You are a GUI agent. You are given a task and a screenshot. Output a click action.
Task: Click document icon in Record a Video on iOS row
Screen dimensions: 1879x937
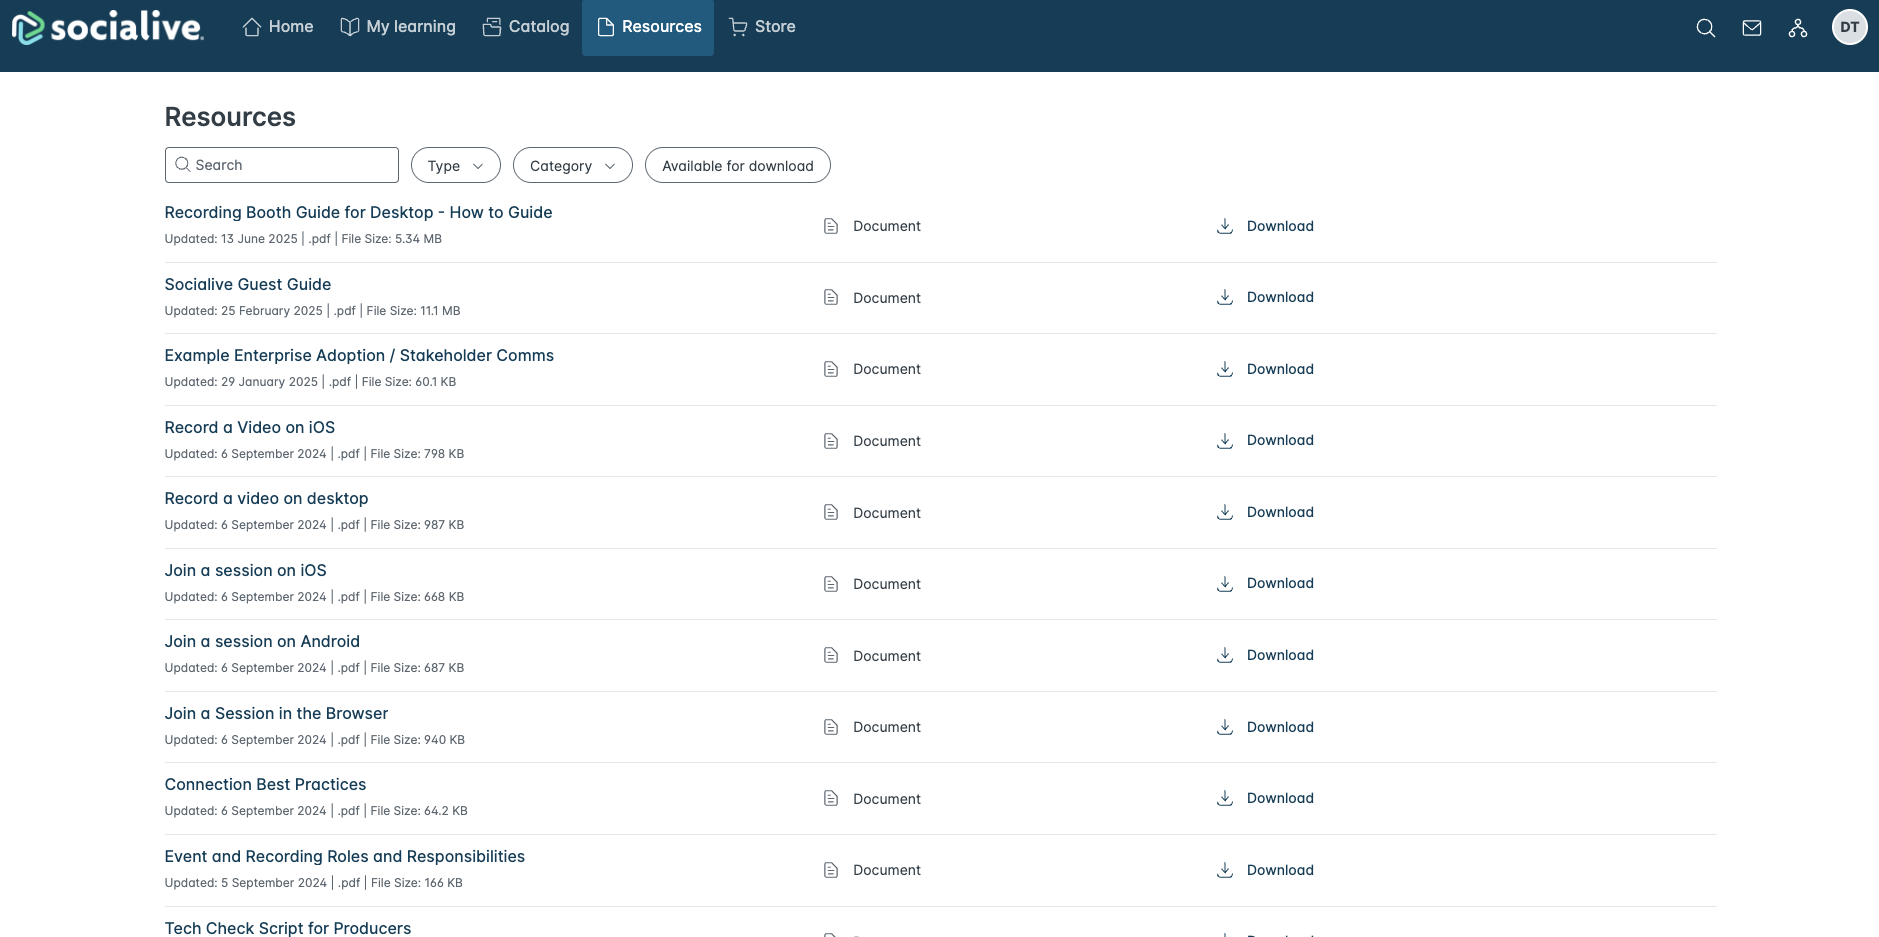[831, 441]
